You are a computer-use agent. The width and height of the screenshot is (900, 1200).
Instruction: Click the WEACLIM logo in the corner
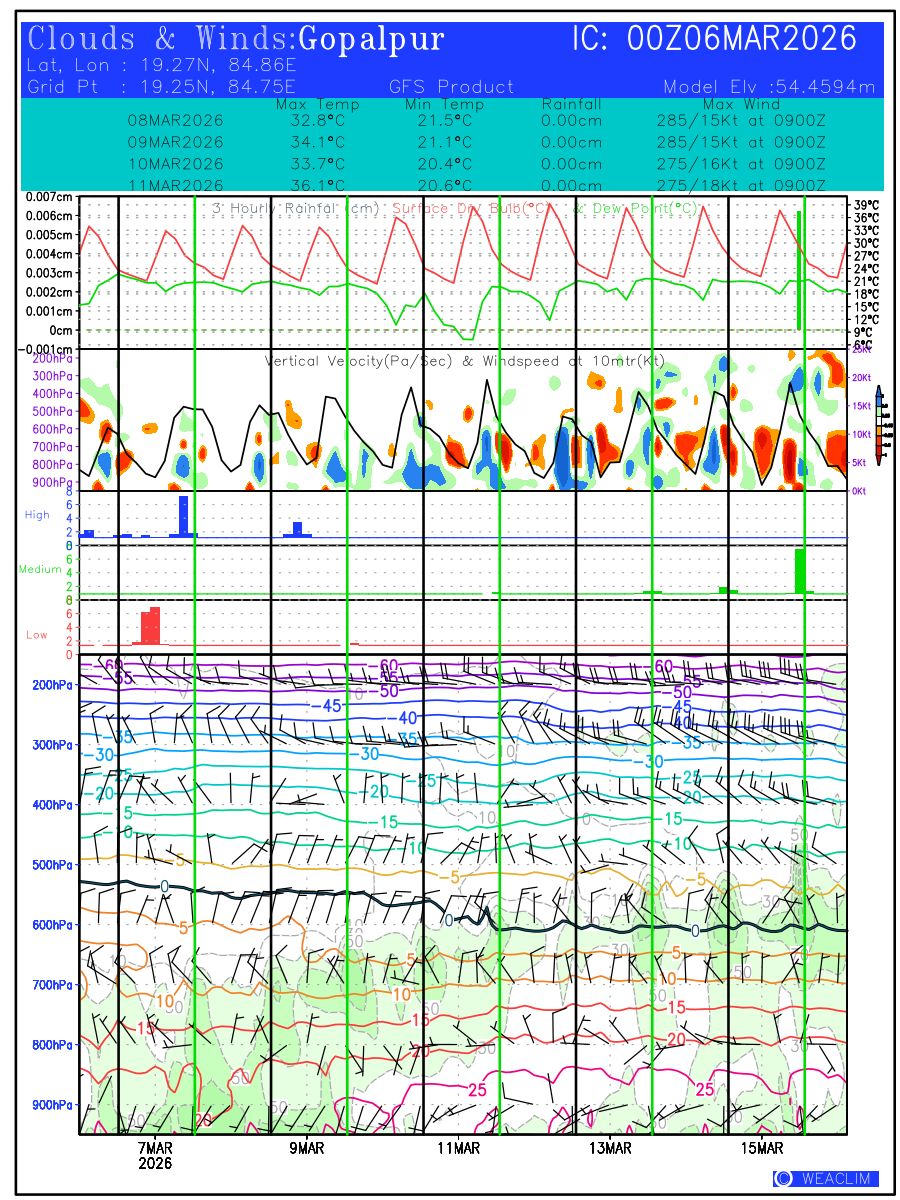pos(825,1178)
